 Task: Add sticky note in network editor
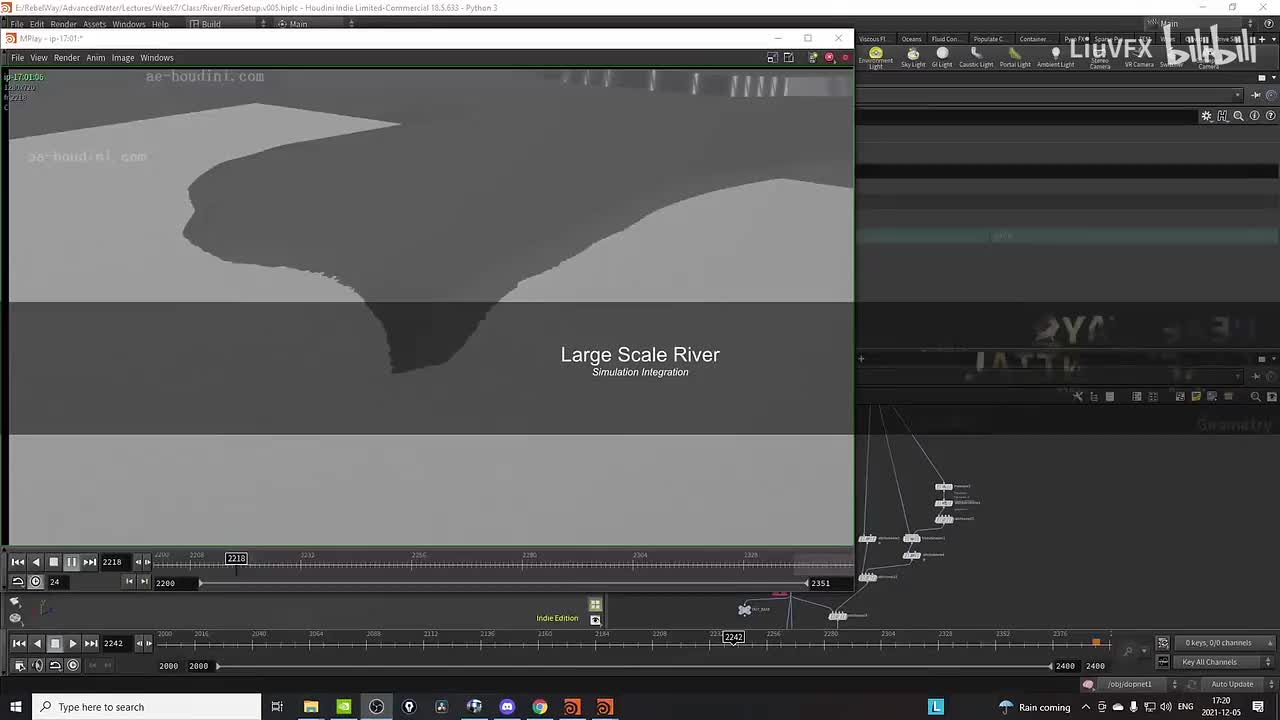coord(1196,397)
